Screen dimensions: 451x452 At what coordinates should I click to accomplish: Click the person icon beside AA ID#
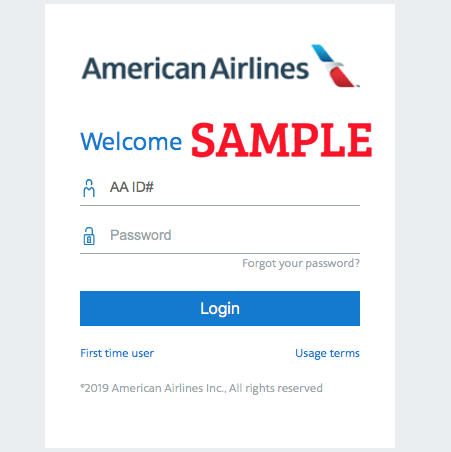[x=89, y=188]
